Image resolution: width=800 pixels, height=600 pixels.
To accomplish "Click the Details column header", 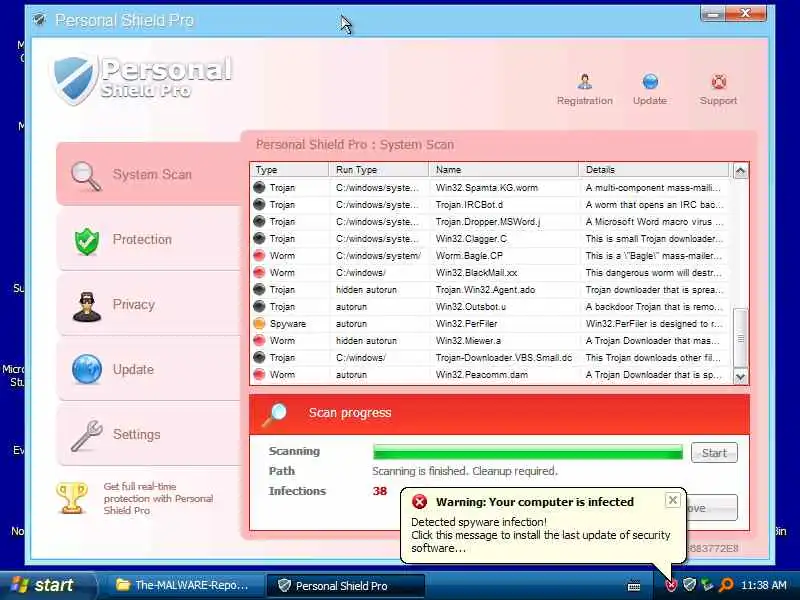I will (655, 170).
